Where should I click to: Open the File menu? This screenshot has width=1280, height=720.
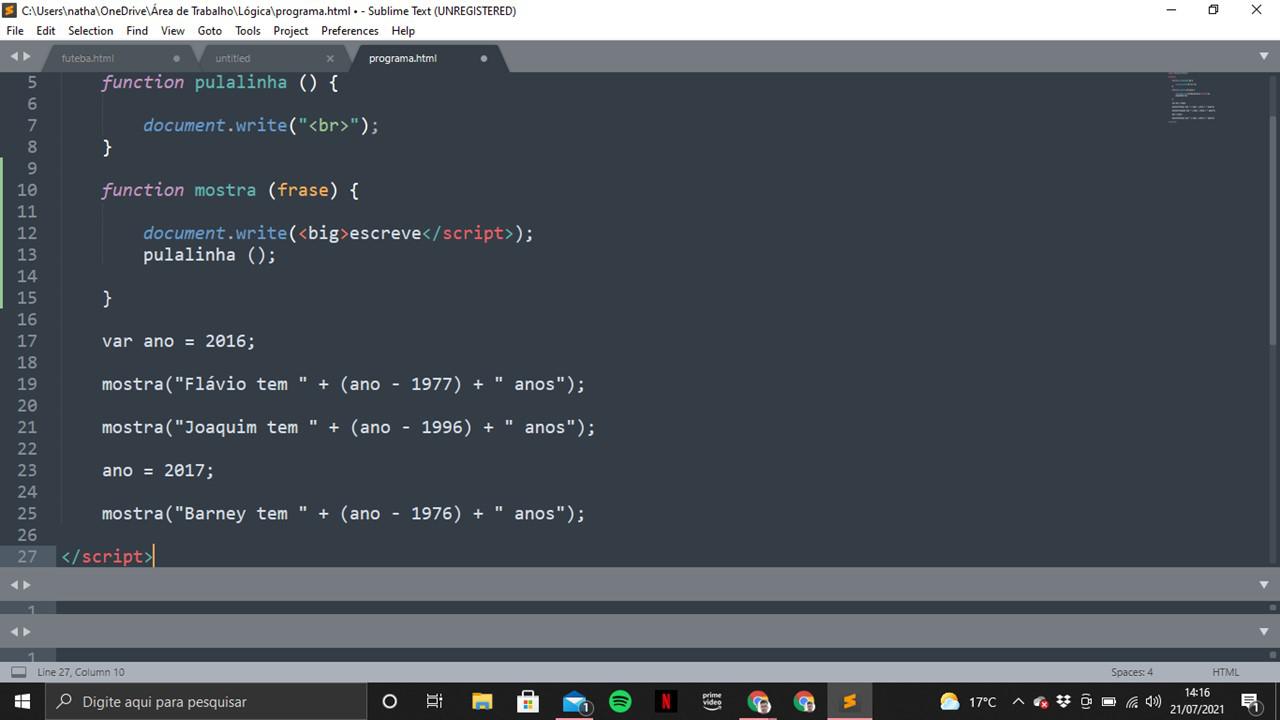[15, 31]
